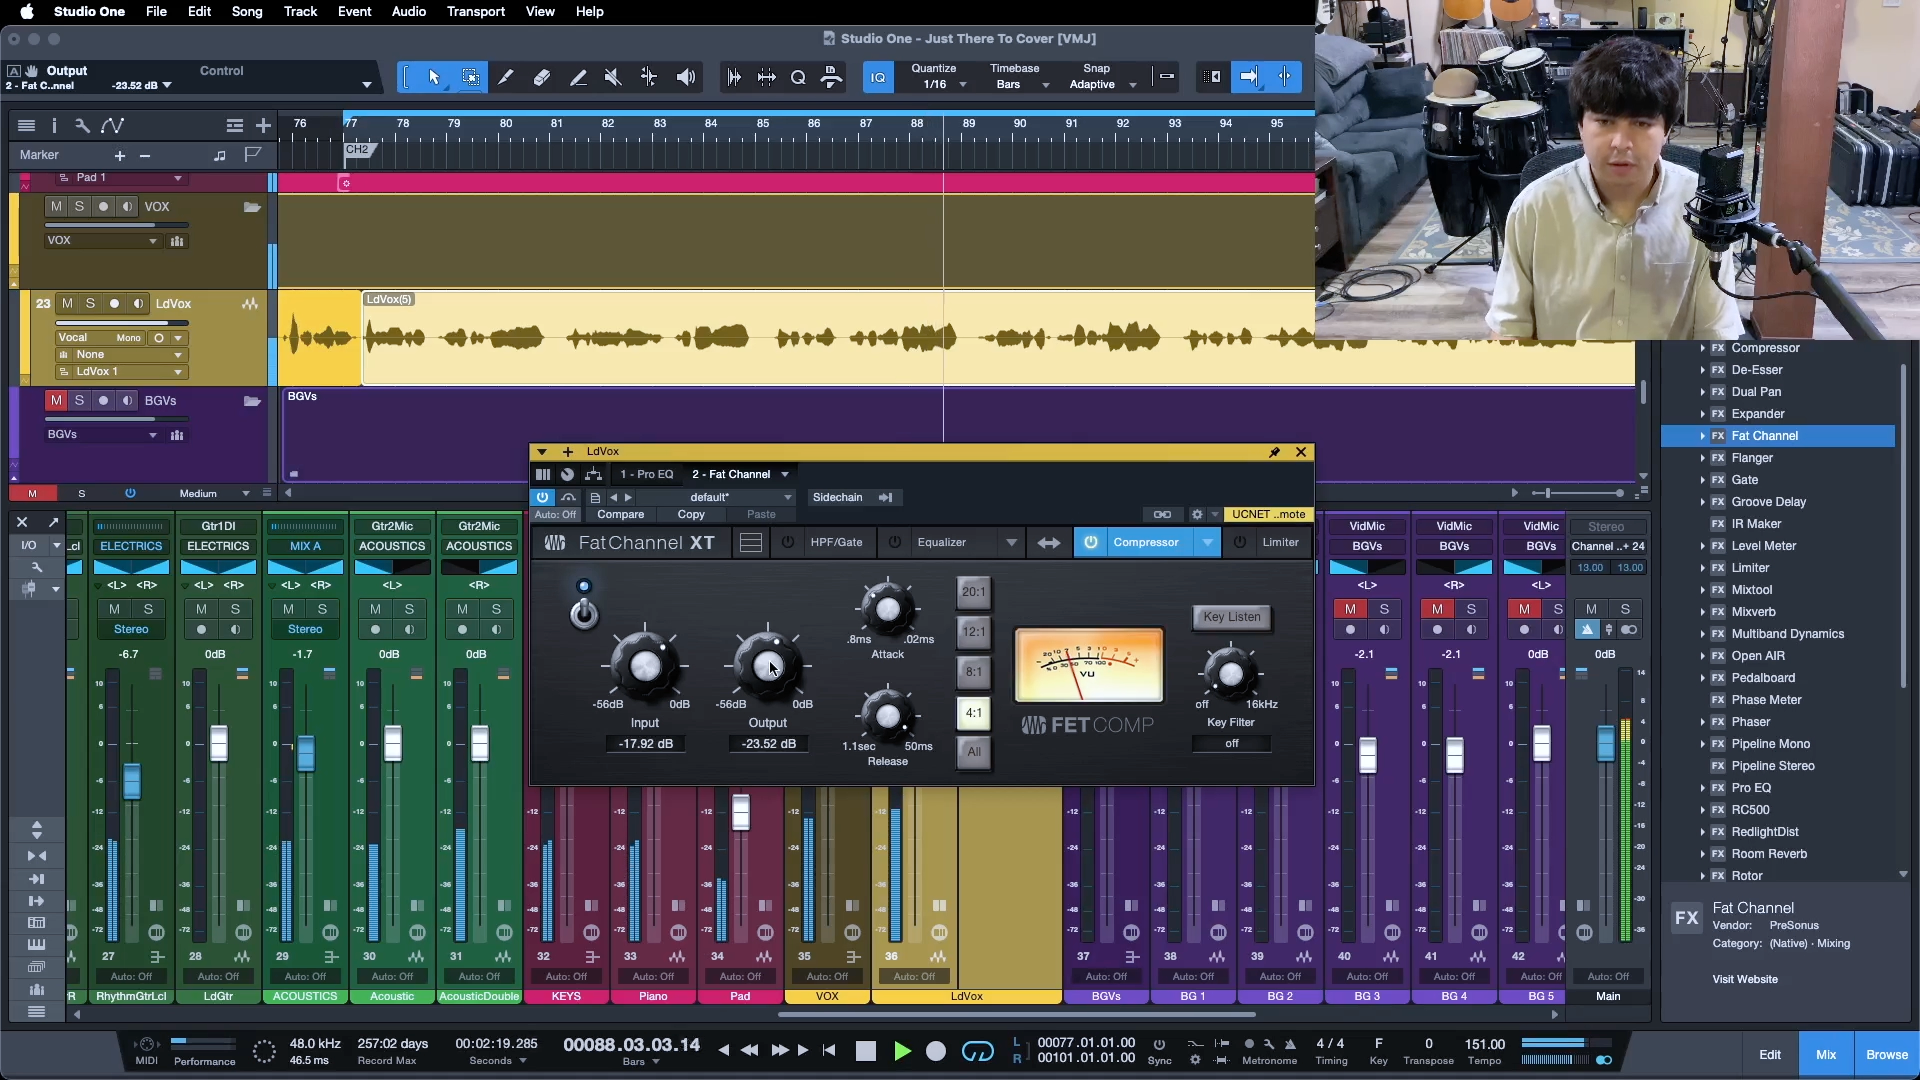
Task: Select the Listen speaker tool
Action: click(x=686, y=77)
